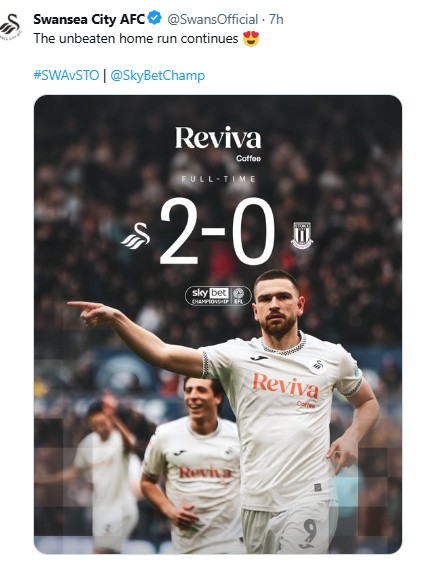Open the Swansea City swan profile avatar
445x562 pixels.
tap(11, 27)
